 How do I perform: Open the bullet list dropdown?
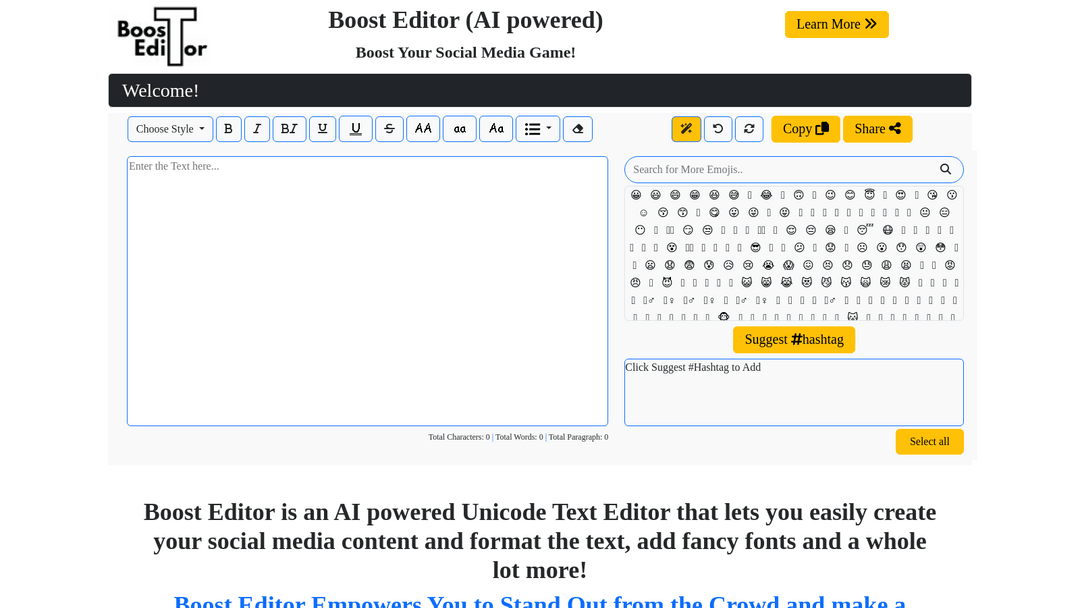click(x=538, y=129)
